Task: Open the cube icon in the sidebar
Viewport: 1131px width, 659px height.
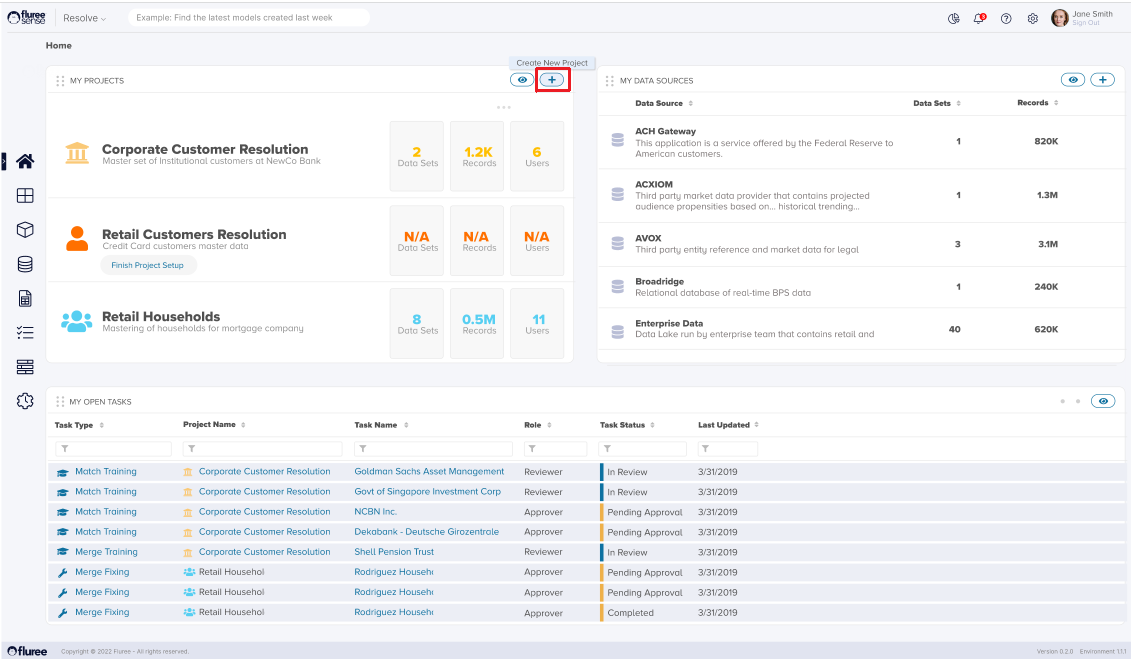Action: point(25,230)
